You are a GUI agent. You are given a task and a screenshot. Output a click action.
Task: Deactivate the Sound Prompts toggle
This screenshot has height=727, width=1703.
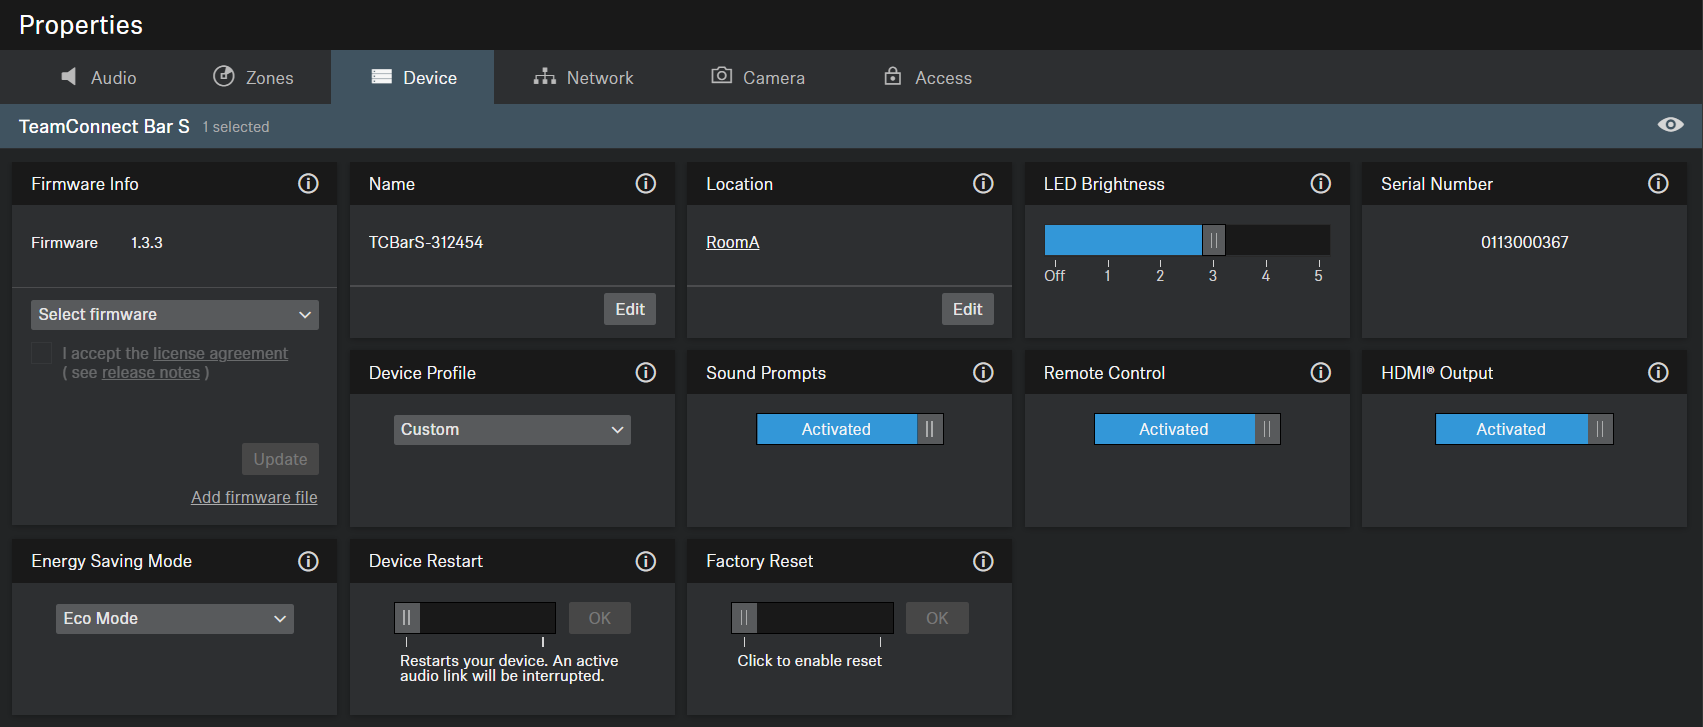tap(849, 429)
